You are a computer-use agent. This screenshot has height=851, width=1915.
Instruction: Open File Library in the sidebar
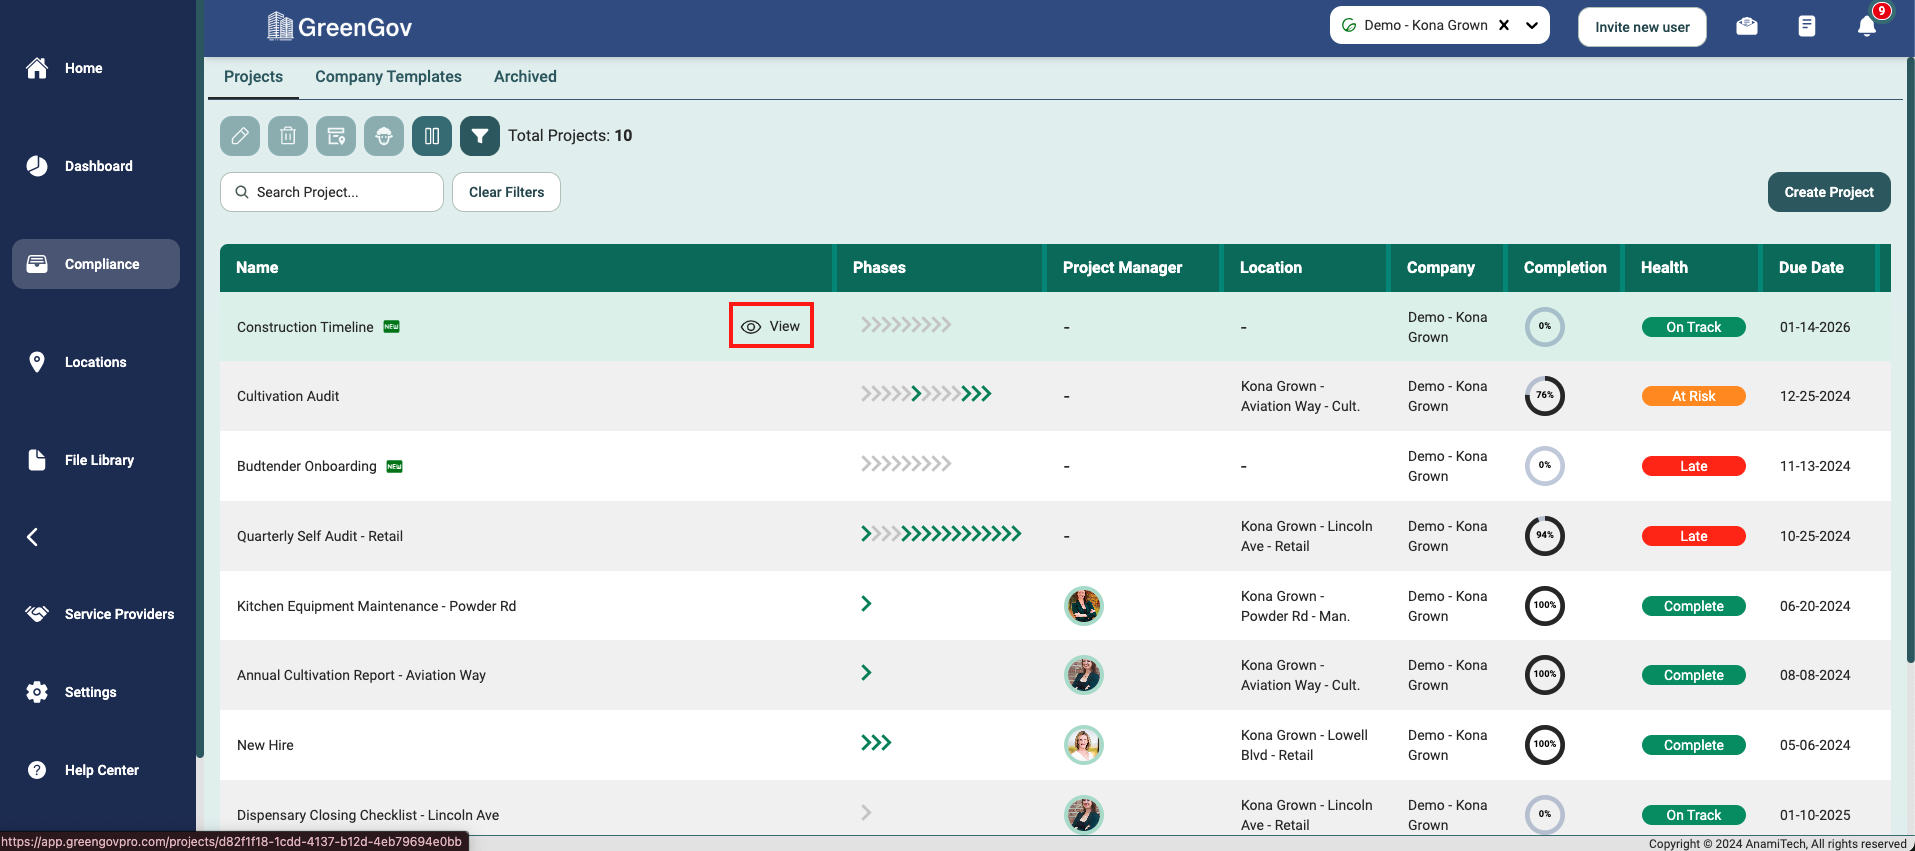pyautogui.click(x=80, y=460)
